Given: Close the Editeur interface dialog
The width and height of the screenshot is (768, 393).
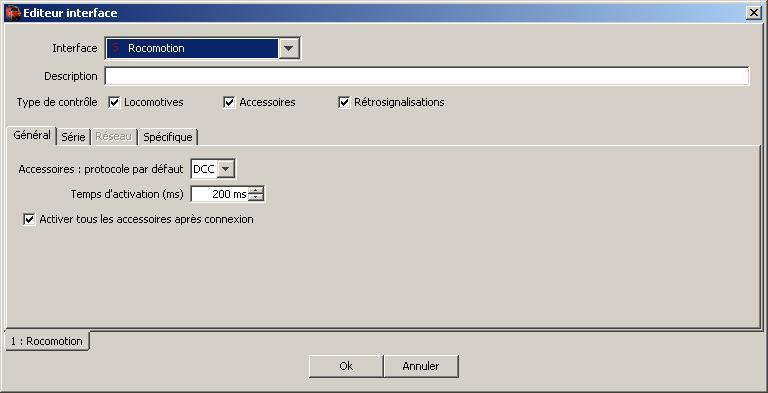Looking at the screenshot, I should (754, 13).
